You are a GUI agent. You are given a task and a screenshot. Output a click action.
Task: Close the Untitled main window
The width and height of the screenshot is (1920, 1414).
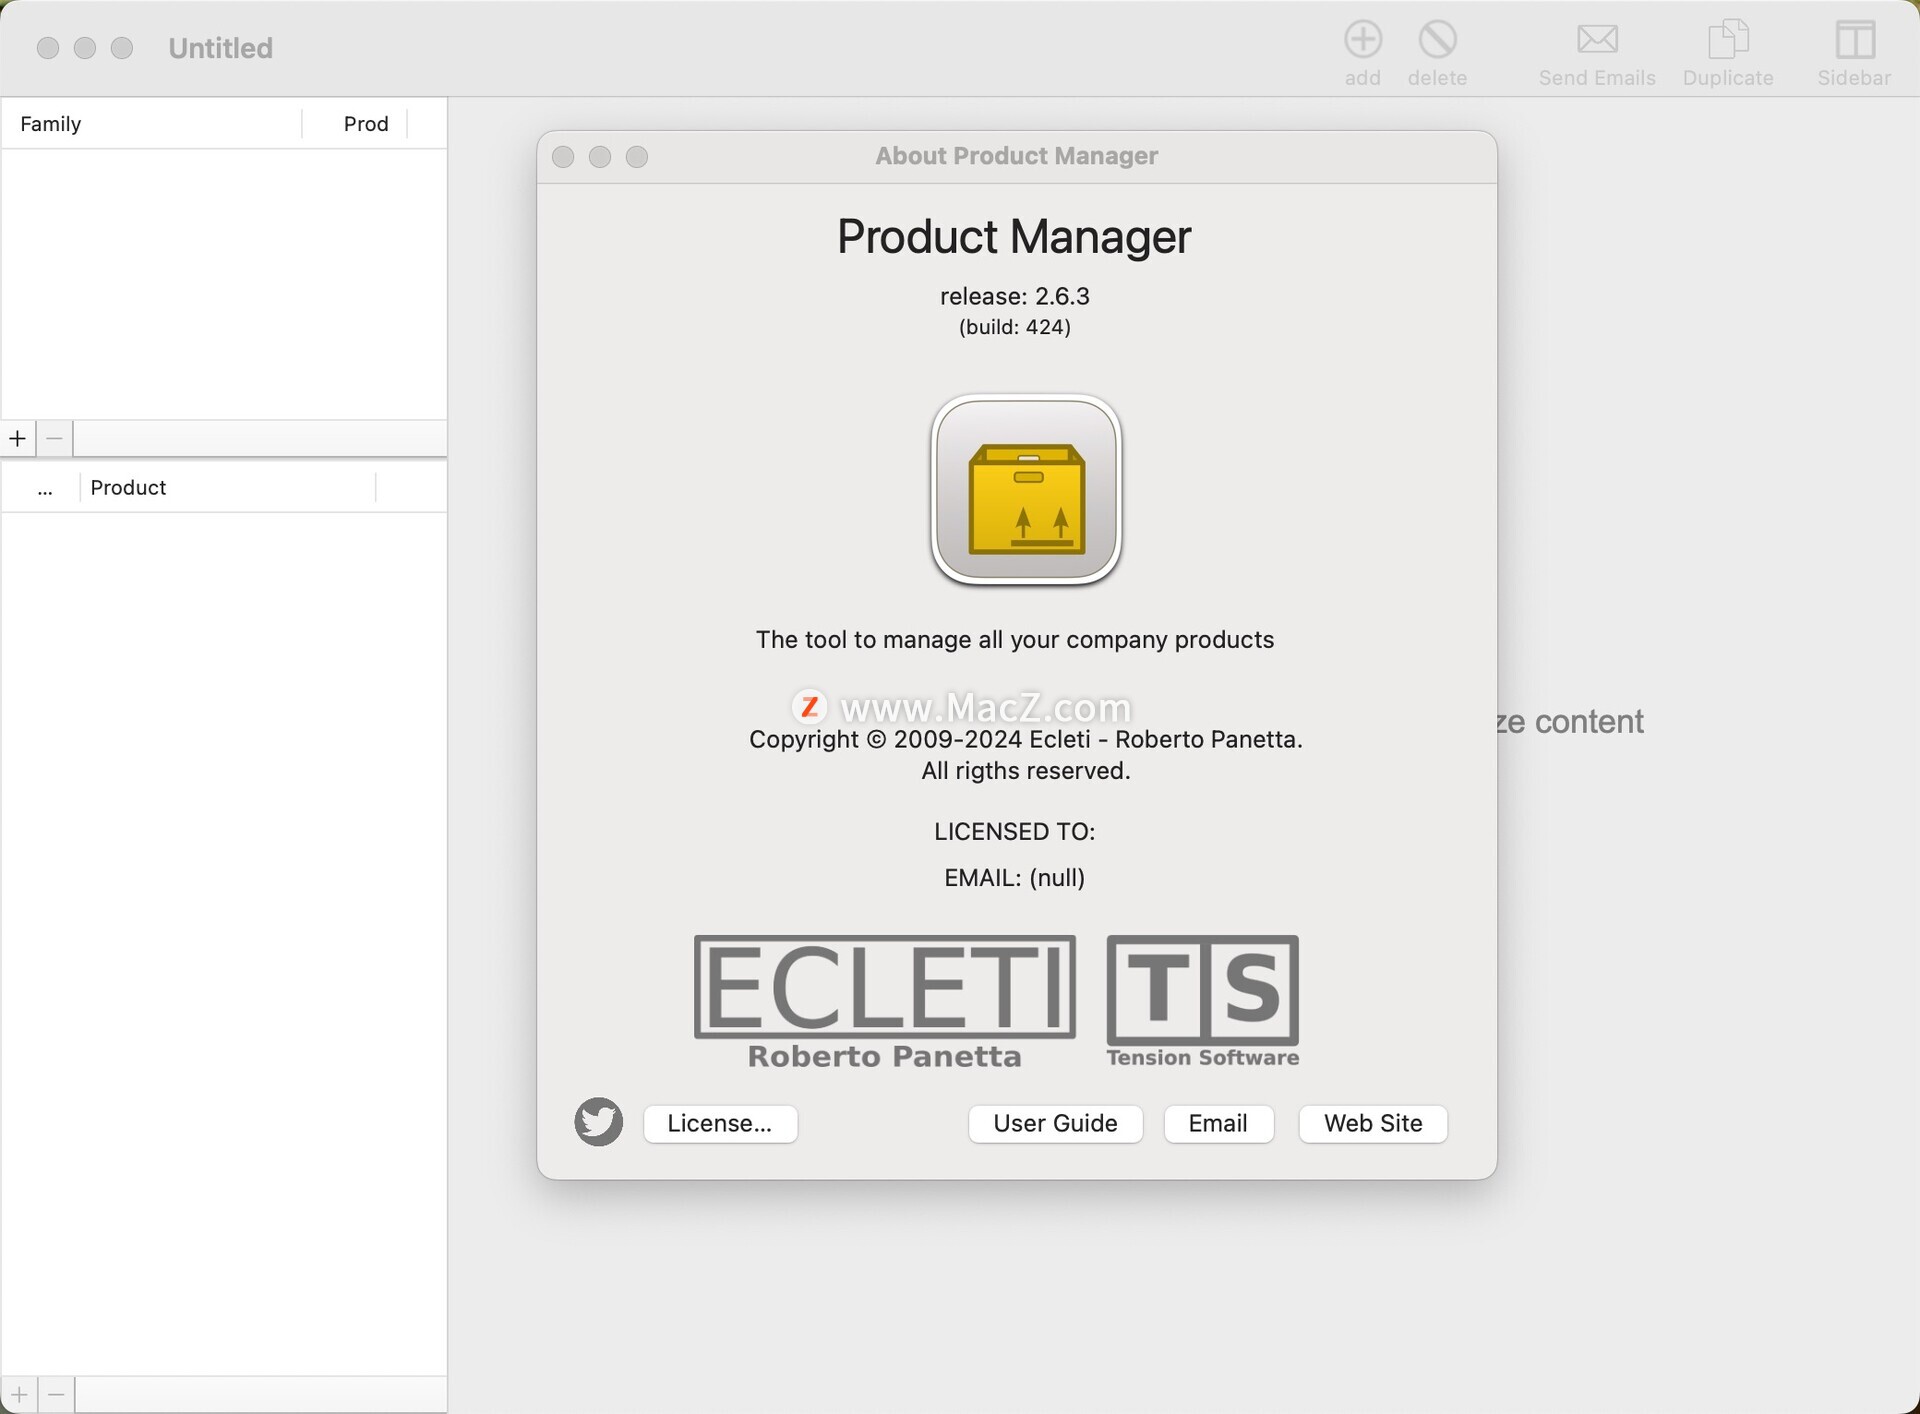tap(48, 48)
